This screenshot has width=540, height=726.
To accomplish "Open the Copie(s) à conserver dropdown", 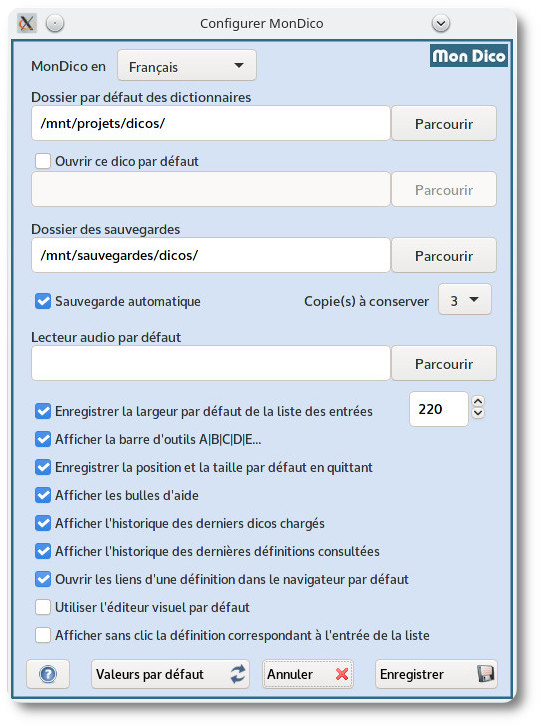I will point(465,300).
